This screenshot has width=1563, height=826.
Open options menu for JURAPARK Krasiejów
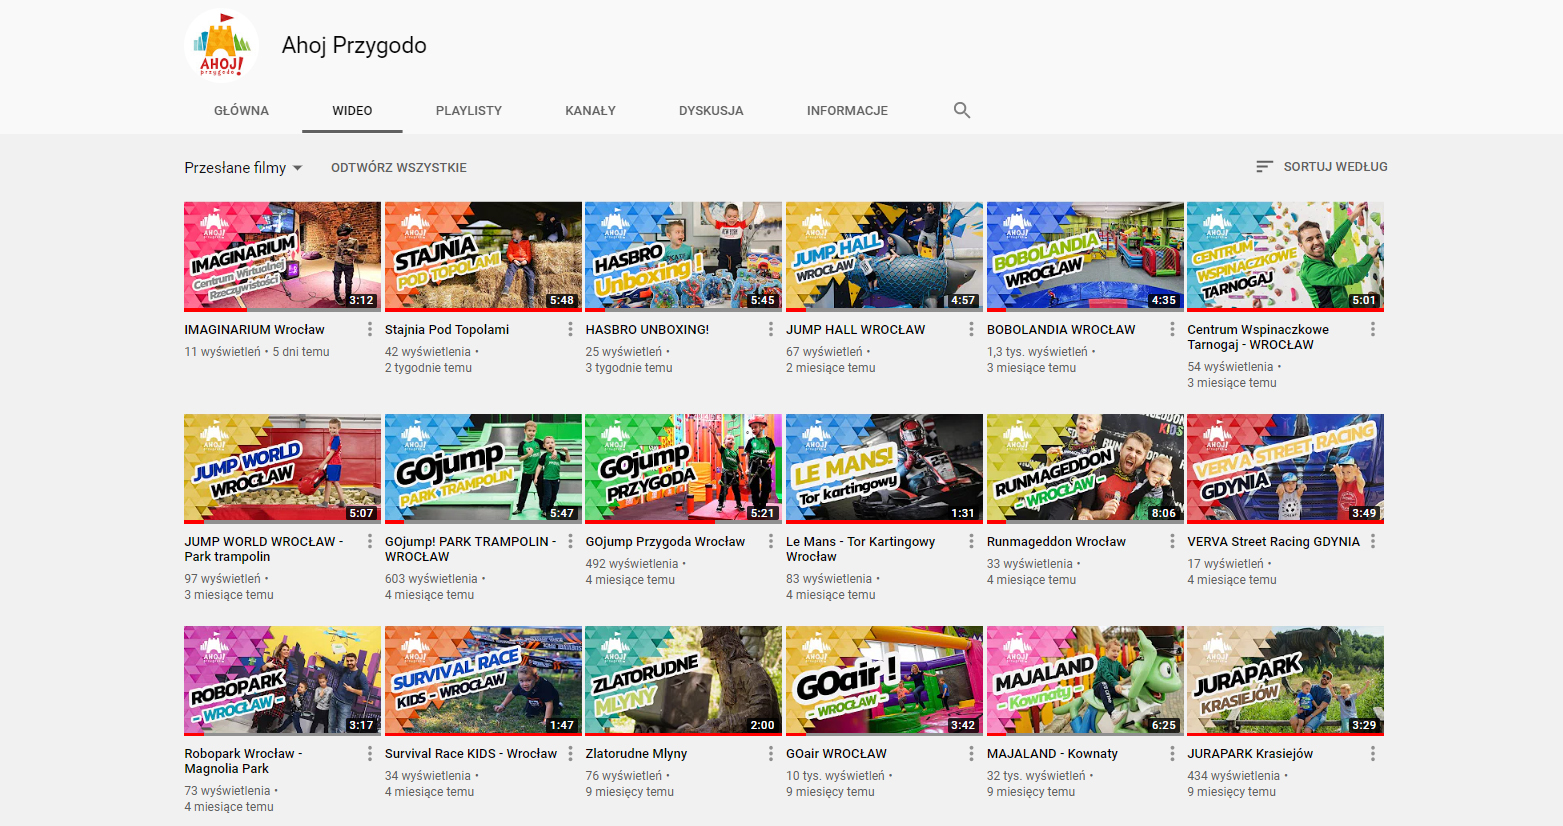[1372, 753]
